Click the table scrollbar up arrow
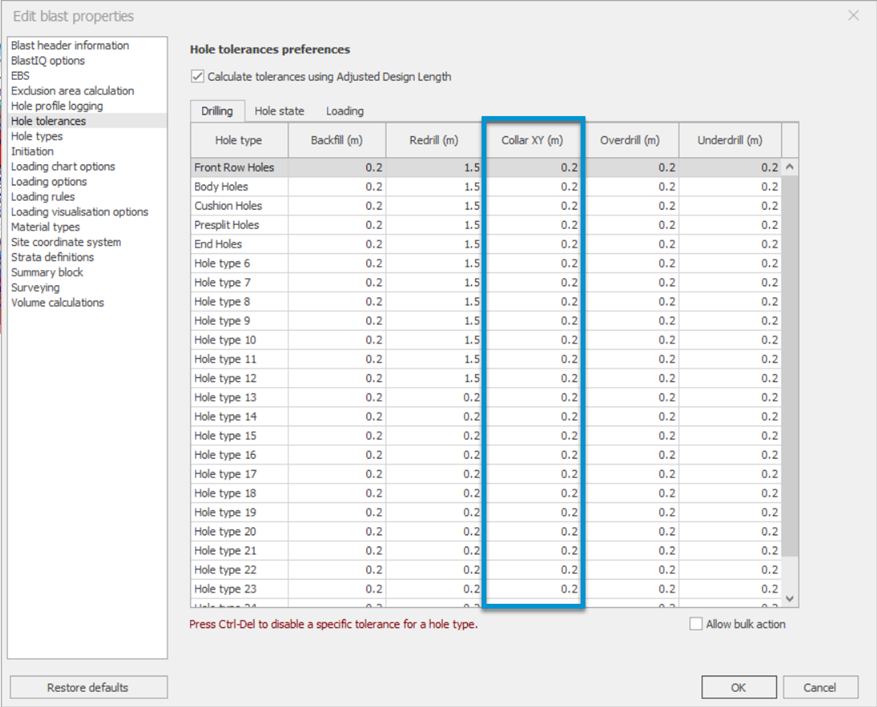 (x=790, y=167)
